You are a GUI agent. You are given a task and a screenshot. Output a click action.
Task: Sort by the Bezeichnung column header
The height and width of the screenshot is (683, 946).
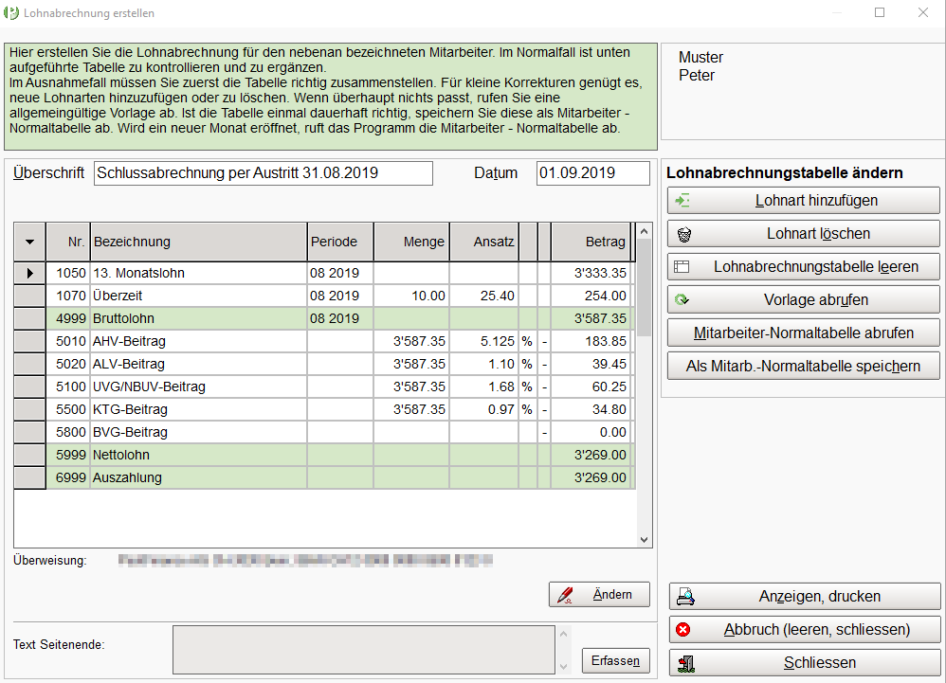tap(197, 242)
